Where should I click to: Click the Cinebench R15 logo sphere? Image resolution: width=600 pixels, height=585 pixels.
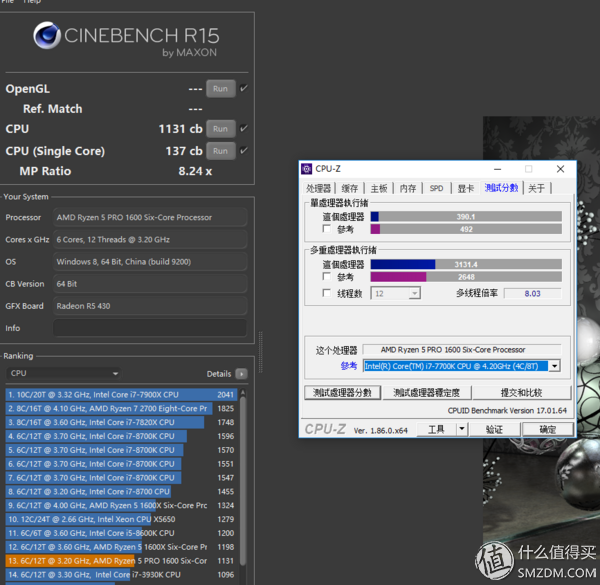pyautogui.click(x=47, y=35)
